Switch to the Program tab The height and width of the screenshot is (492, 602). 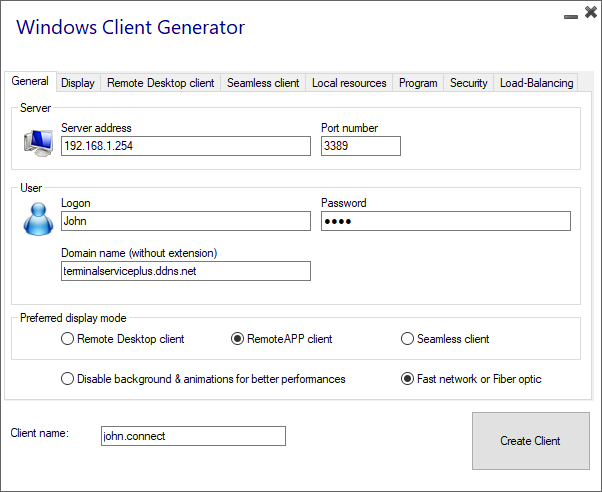[x=418, y=83]
